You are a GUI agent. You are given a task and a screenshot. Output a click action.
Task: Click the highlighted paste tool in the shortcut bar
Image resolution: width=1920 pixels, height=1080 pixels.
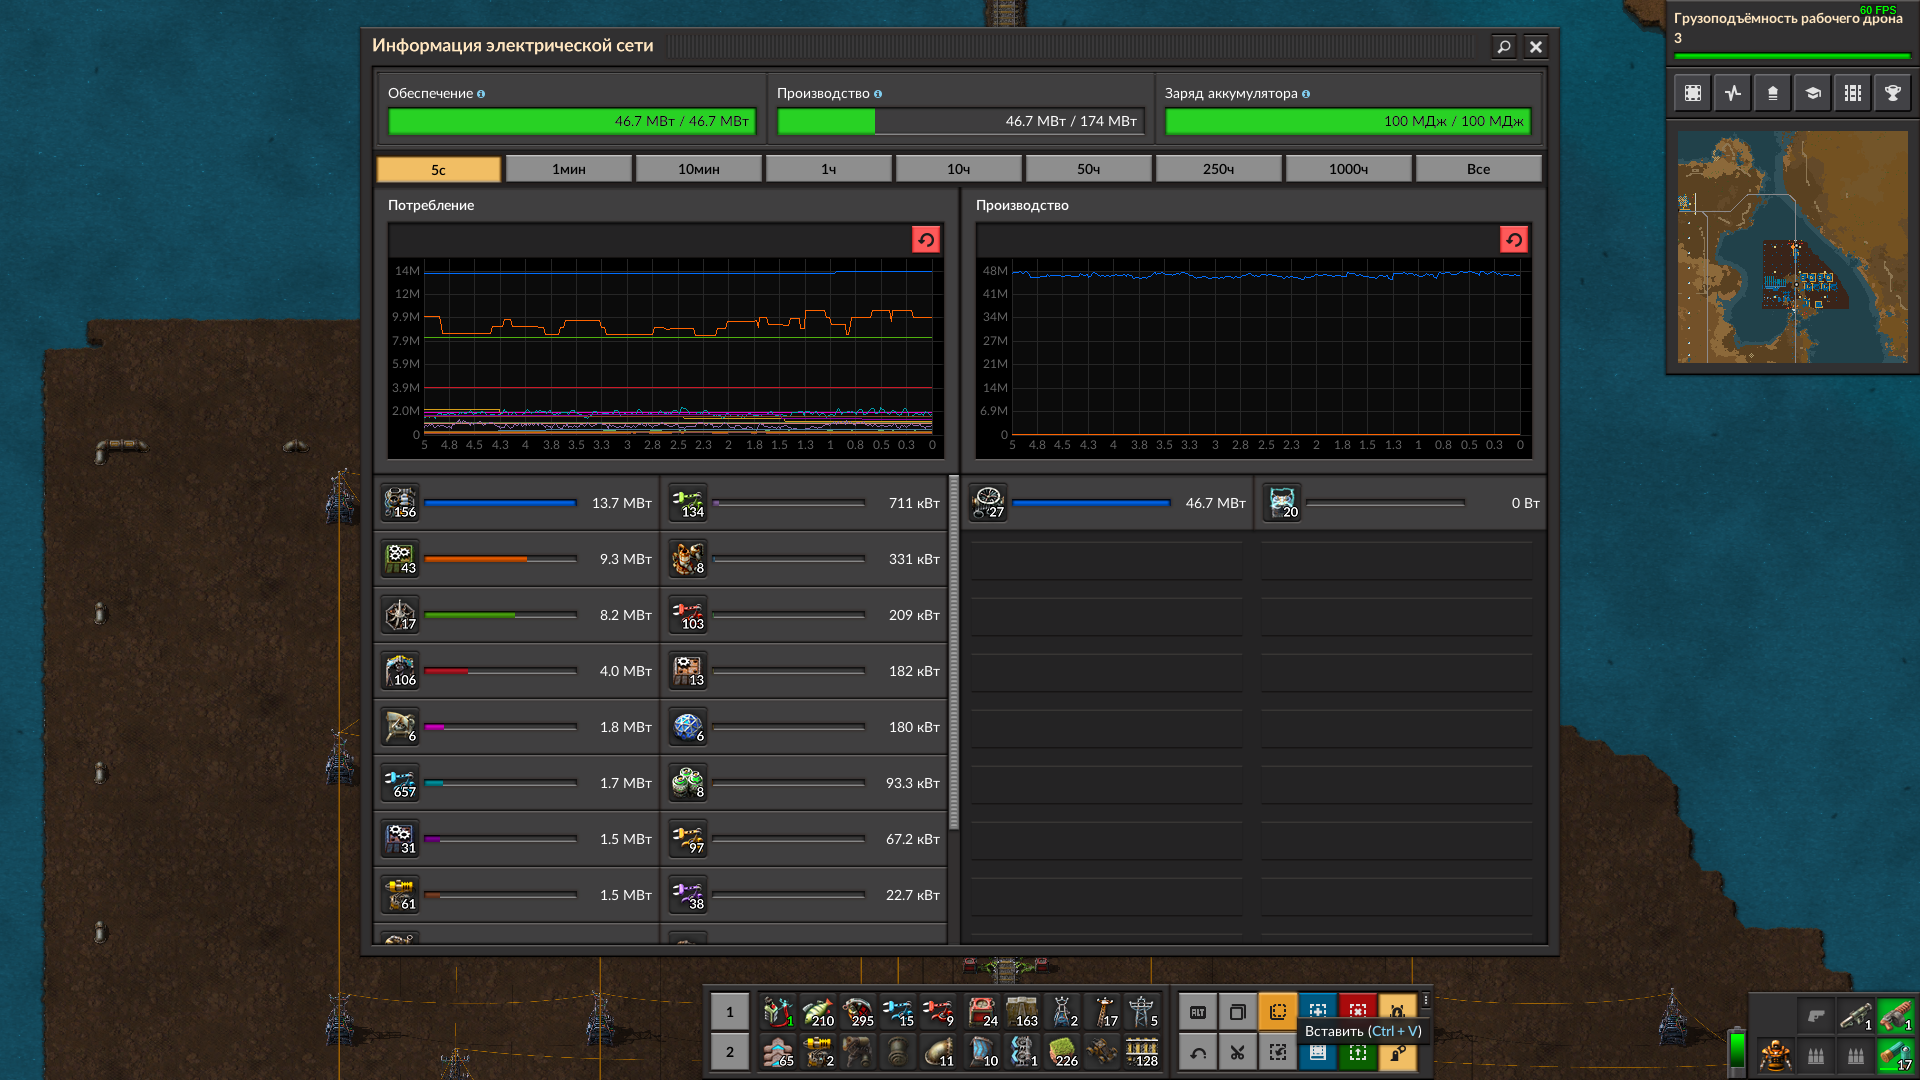point(1278,1012)
